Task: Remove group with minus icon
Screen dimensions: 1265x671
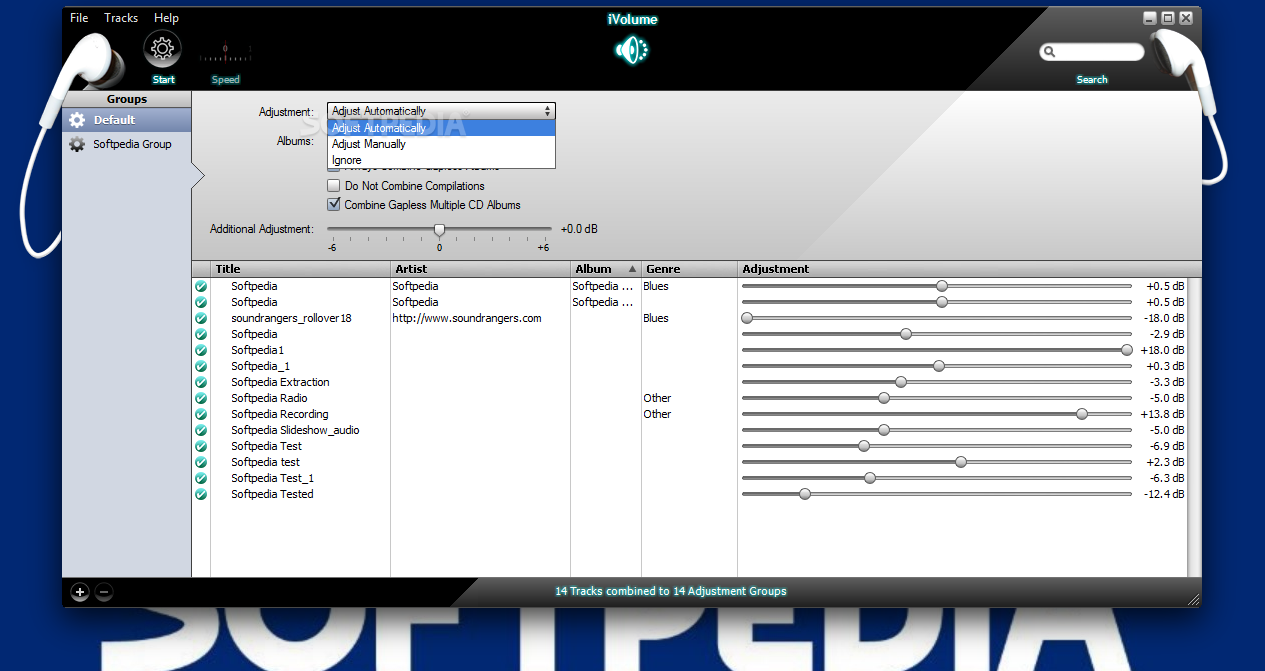Action: point(104,592)
